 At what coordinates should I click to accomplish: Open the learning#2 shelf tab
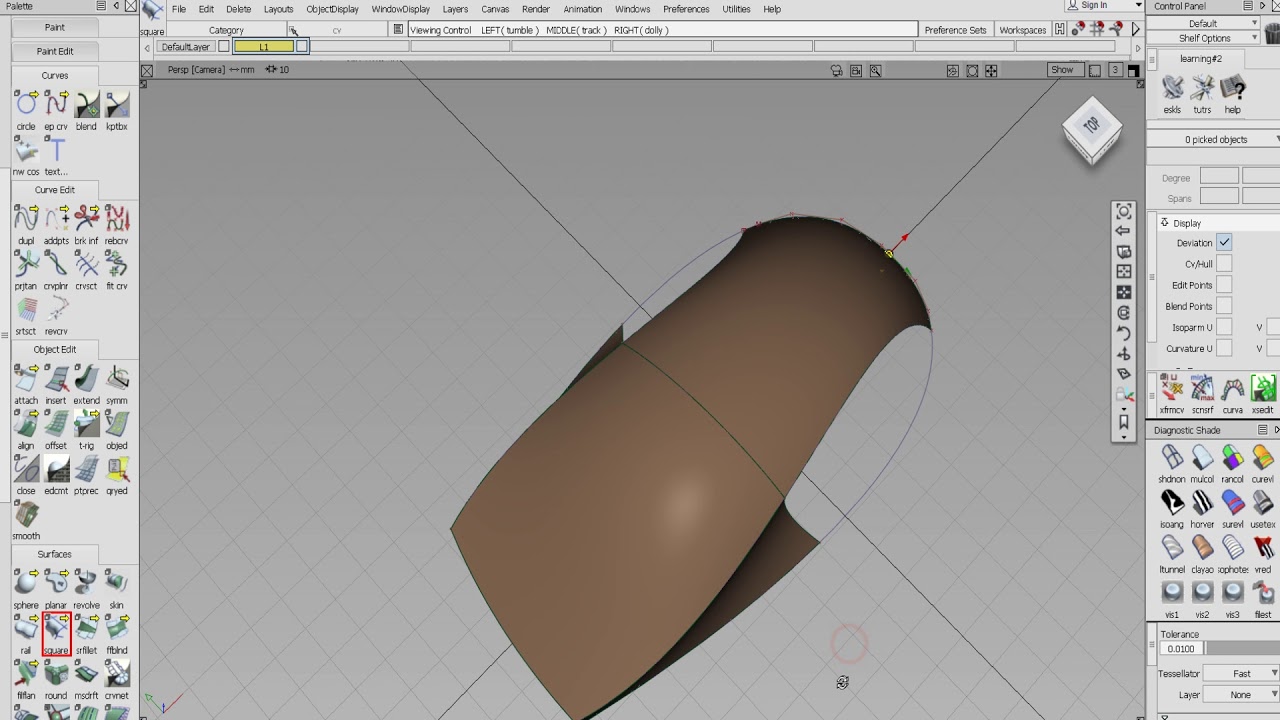(1201, 59)
